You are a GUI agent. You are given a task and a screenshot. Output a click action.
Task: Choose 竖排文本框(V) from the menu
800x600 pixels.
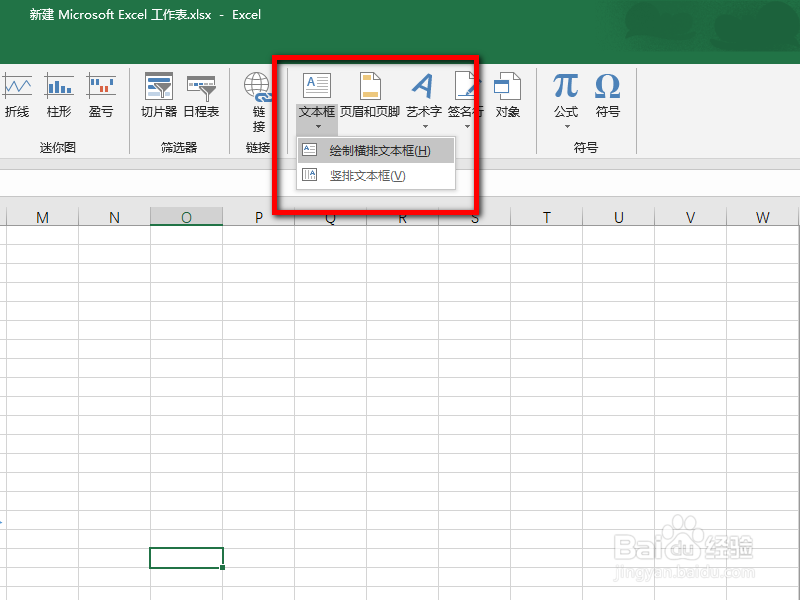click(x=376, y=176)
